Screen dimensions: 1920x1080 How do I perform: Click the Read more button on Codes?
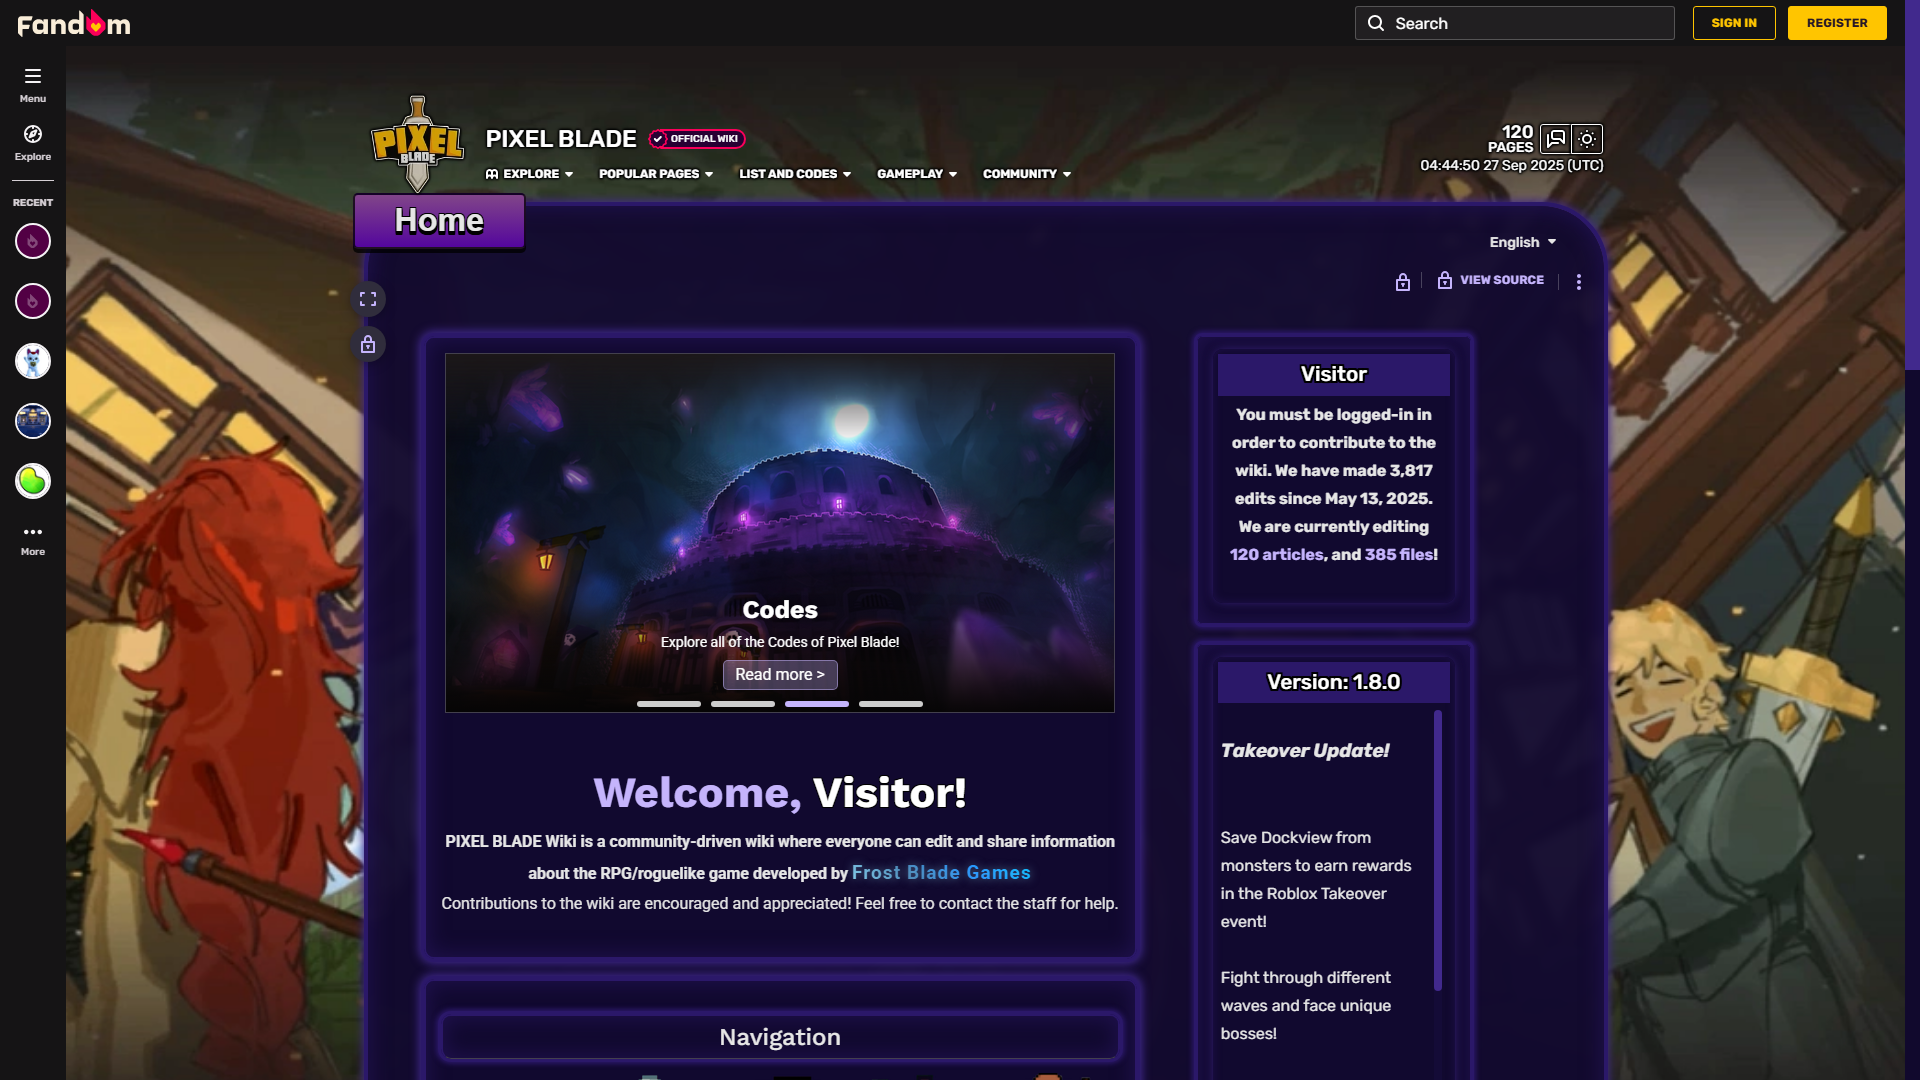(x=780, y=675)
